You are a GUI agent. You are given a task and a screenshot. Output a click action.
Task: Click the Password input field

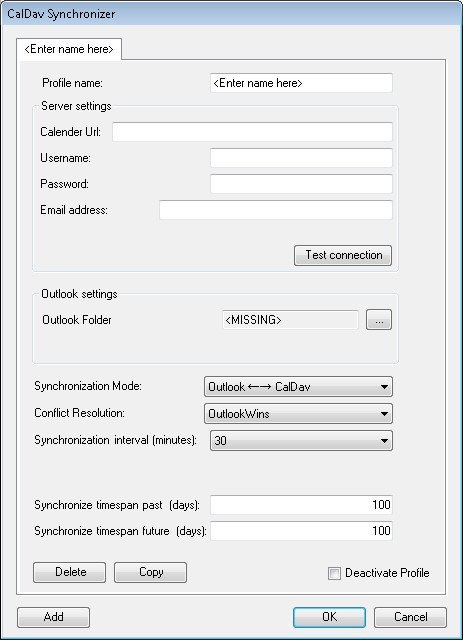click(x=301, y=184)
